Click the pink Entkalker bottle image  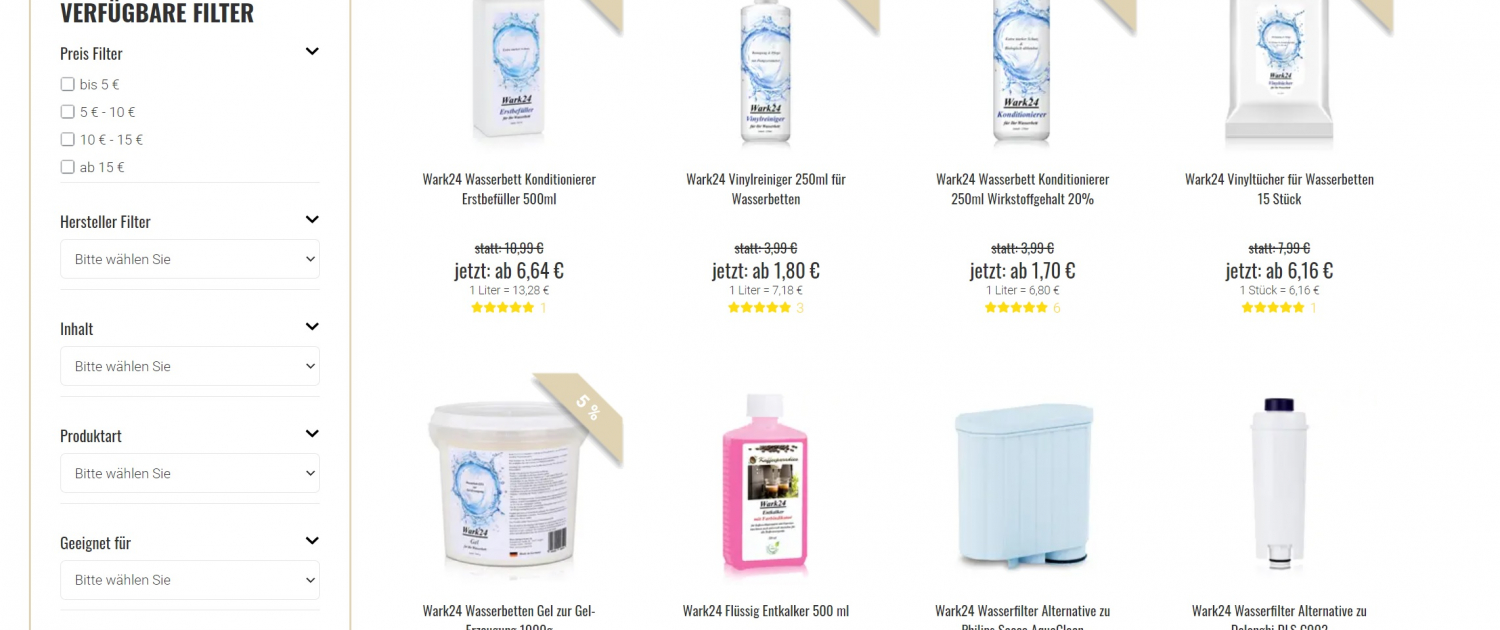(765, 482)
